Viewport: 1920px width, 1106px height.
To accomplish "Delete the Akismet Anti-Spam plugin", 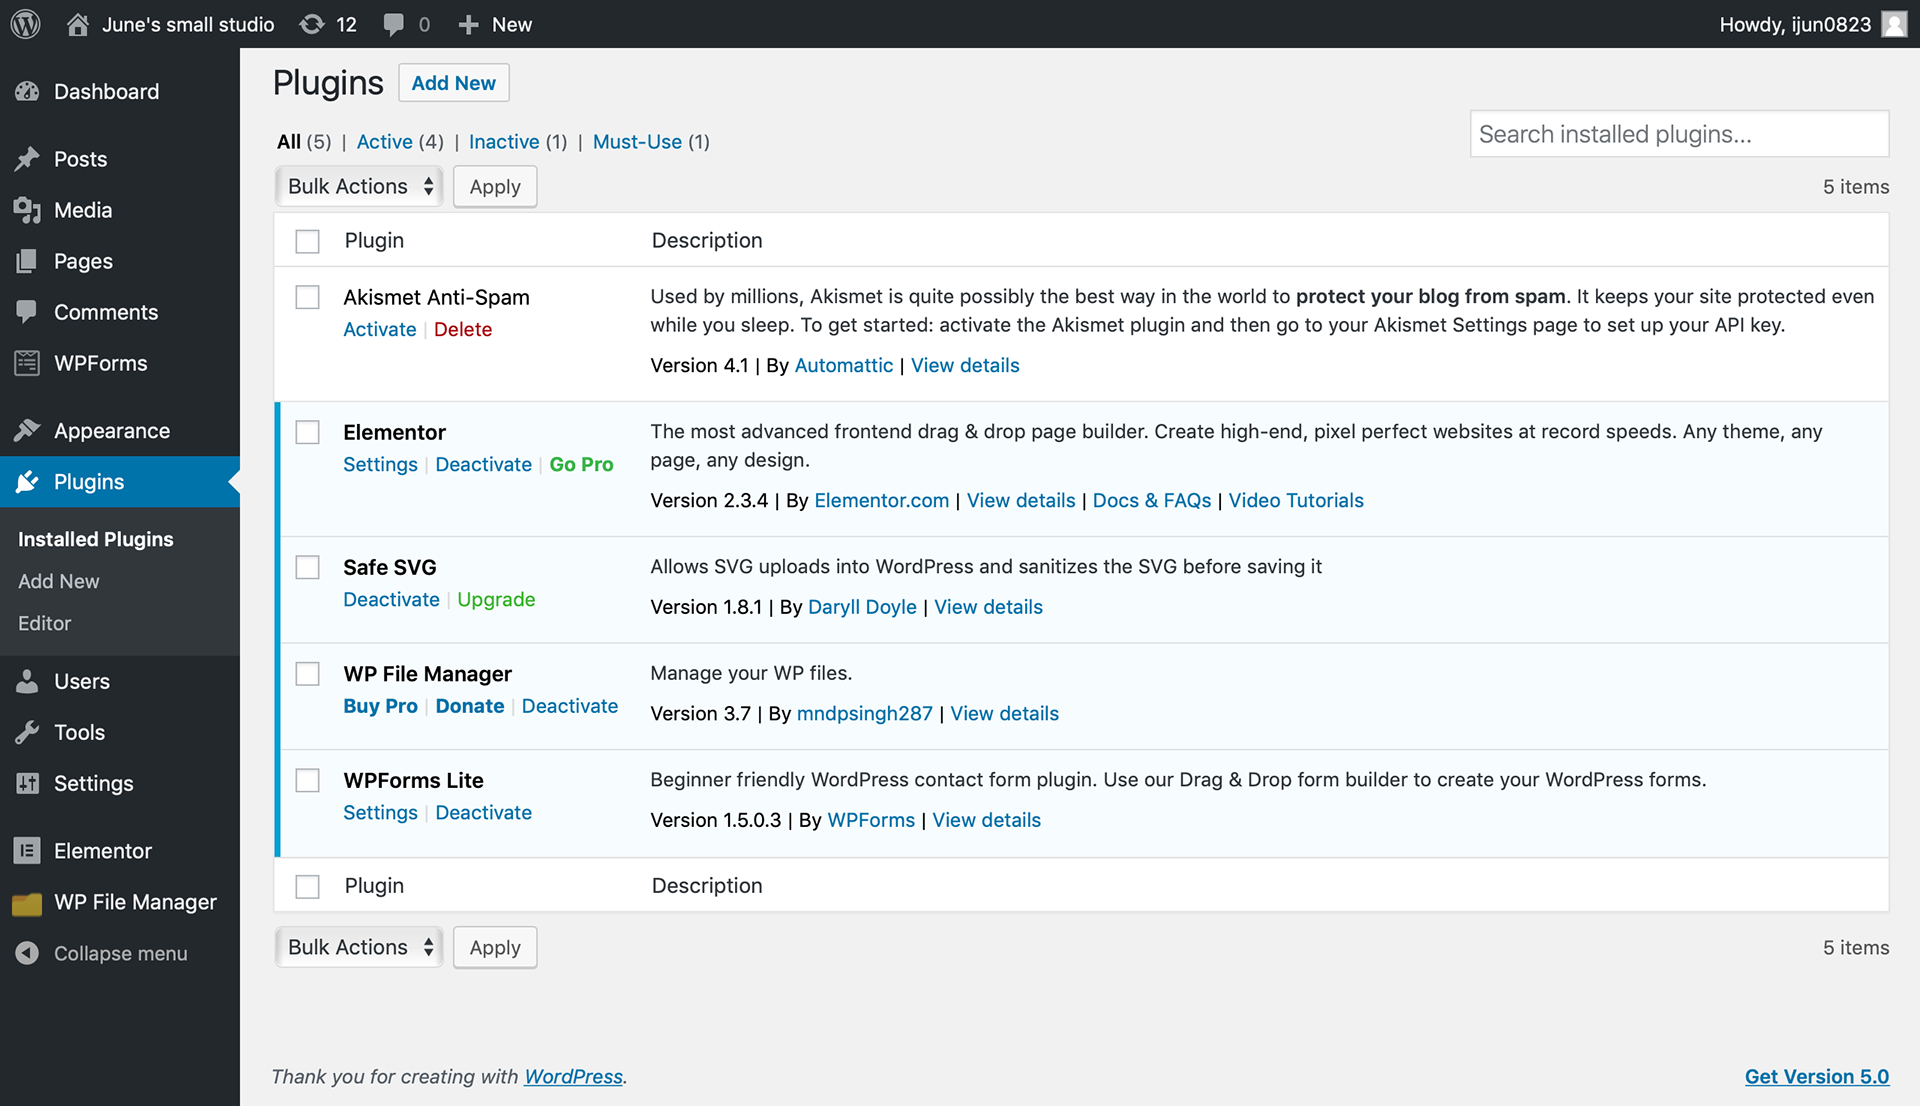I will [463, 330].
